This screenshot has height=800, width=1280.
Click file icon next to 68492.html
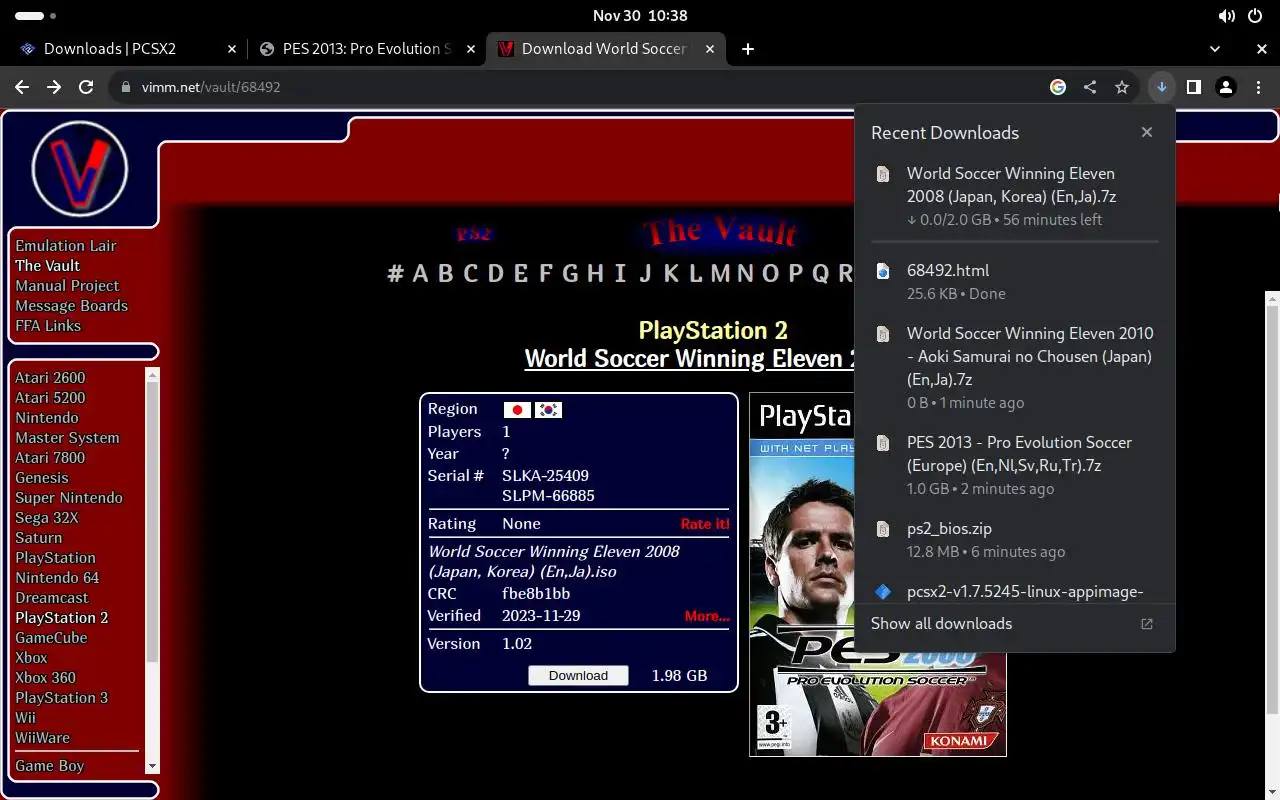(883, 271)
